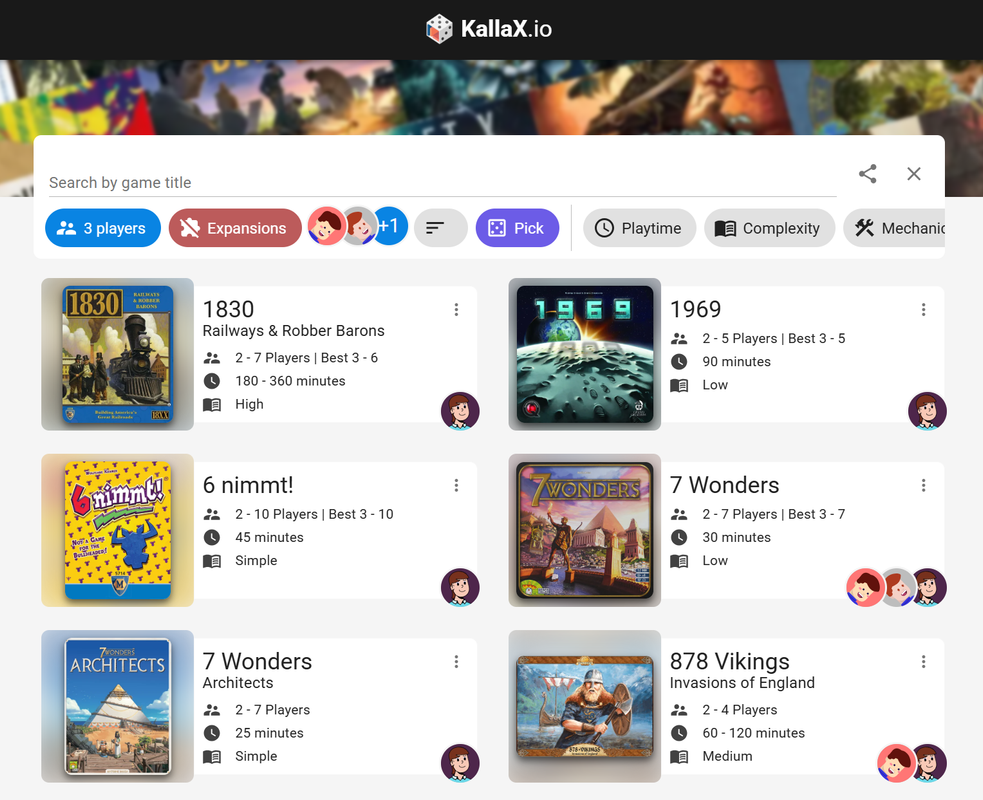Open the three-dot menu for 7 Wonders
Image resolution: width=983 pixels, height=800 pixels.
click(923, 485)
